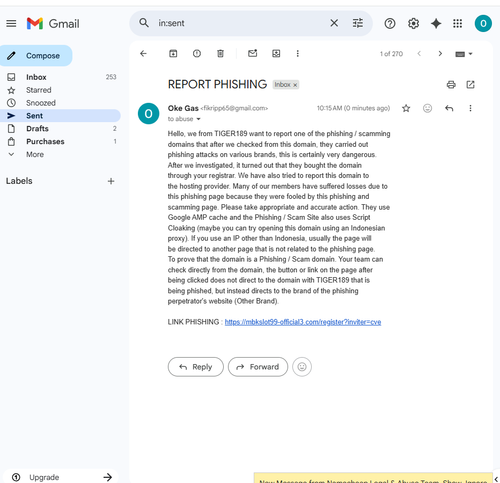Collapse the side panel arrow at bottom right
The width and height of the screenshot is (500, 483).
click(496, 479)
